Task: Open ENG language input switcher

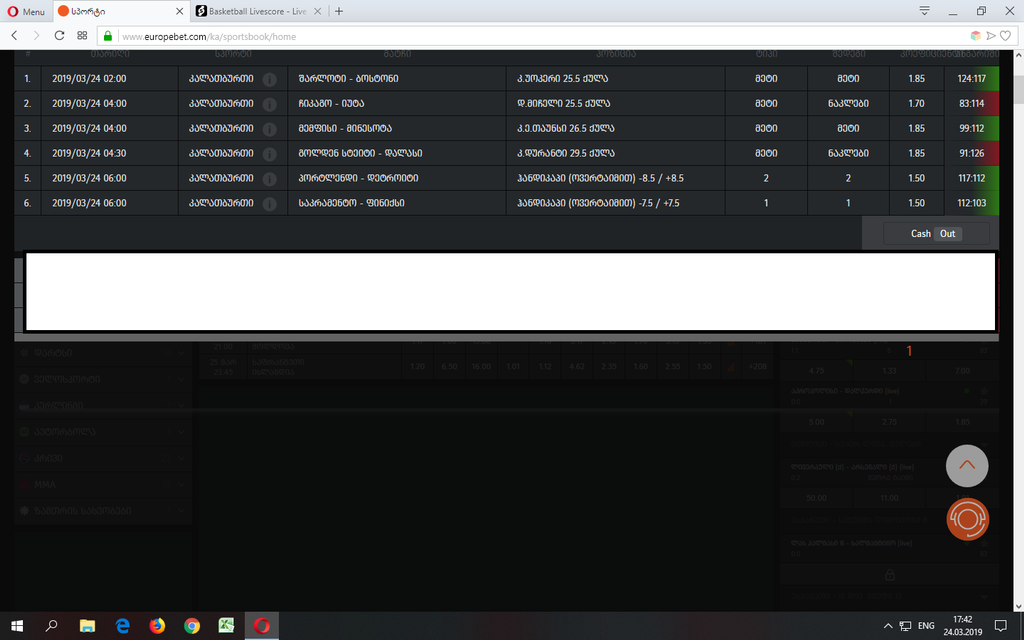Action: pos(926,626)
